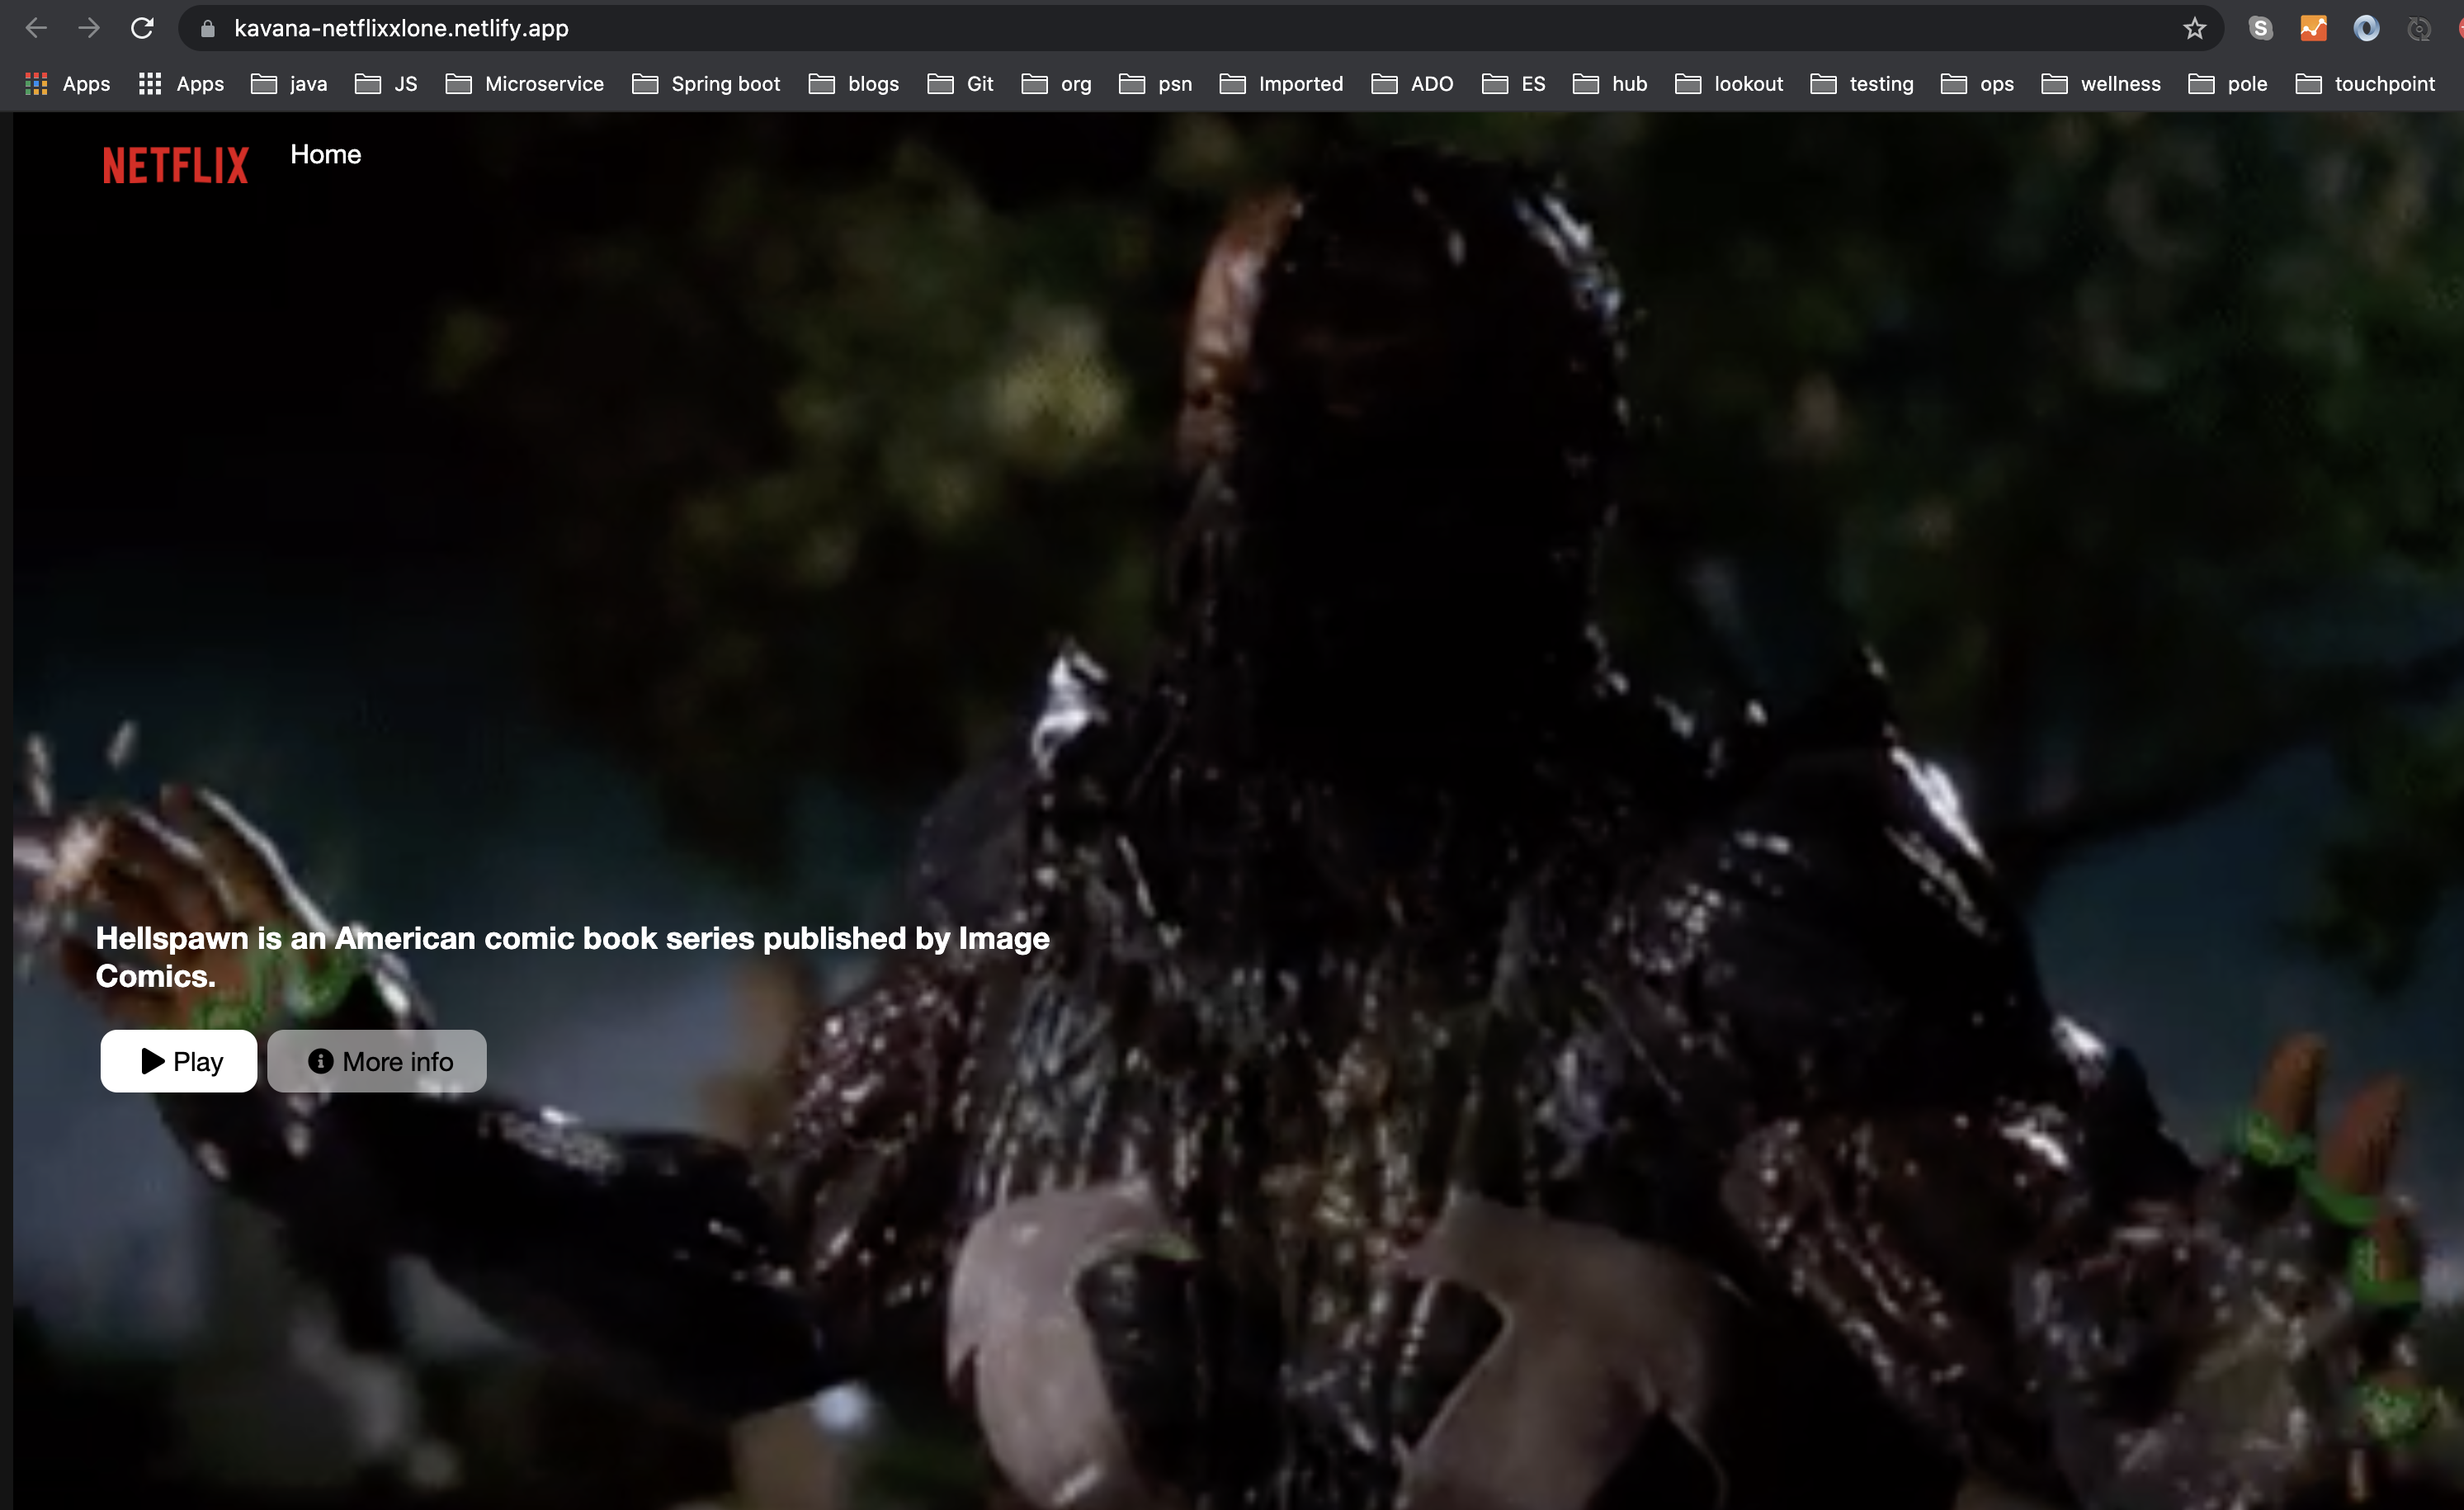Reload the current page
This screenshot has height=1510, width=2464.
143,27
